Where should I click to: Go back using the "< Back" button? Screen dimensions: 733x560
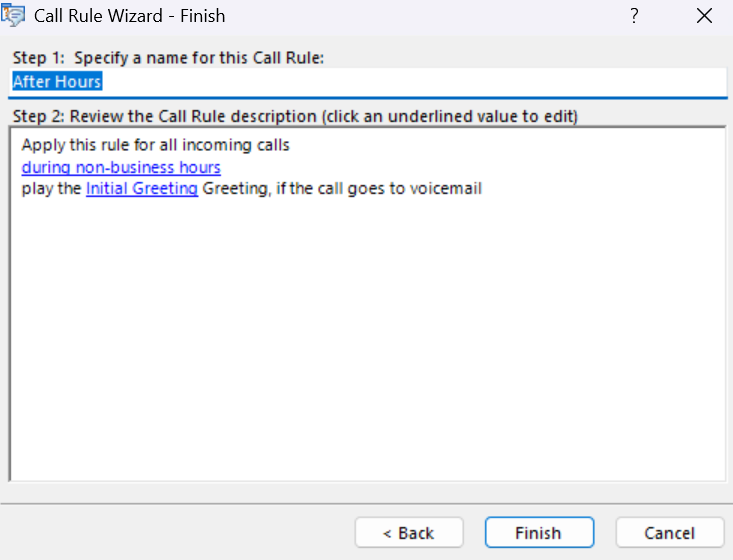pyautogui.click(x=409, y=532)
